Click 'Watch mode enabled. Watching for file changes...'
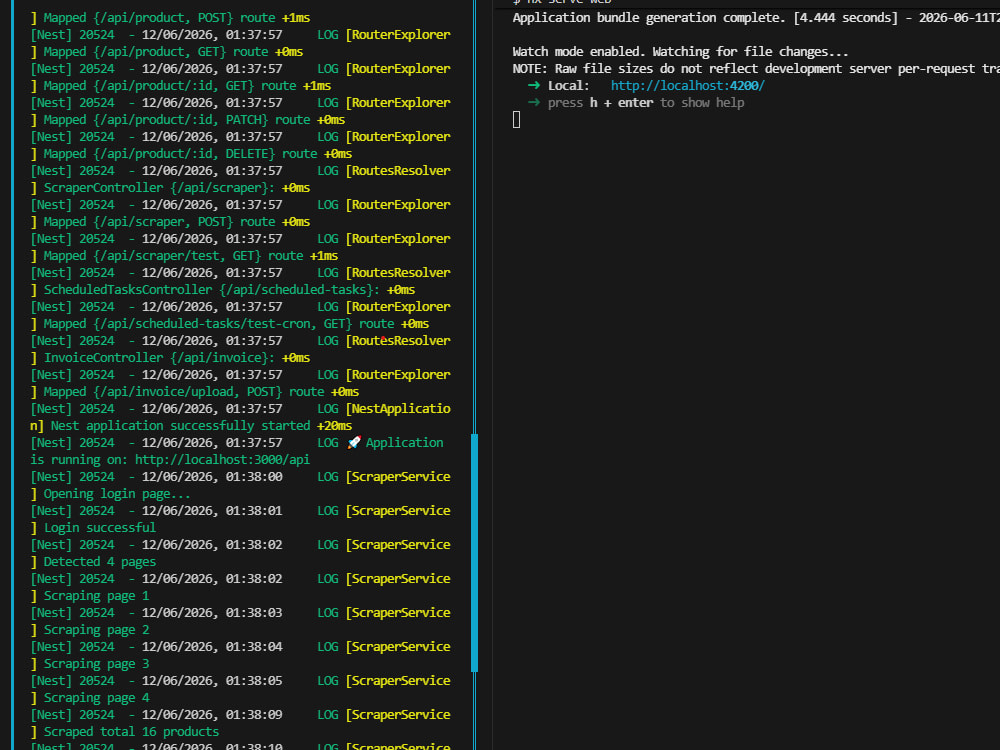This screenshot has width=1000, height=750. [x=680, y=52]
